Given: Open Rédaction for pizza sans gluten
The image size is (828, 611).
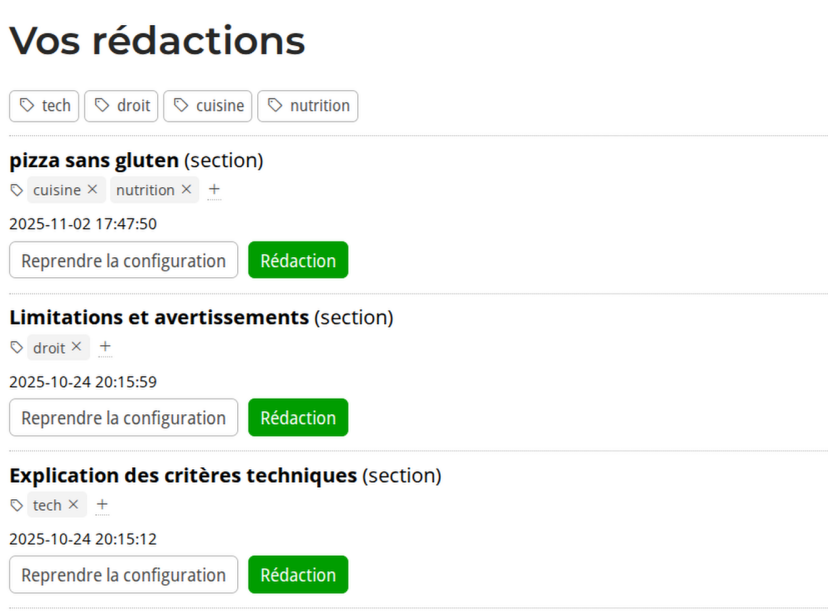Looking at the screenshot, I should pyautogui.click(x=298, y=260).
